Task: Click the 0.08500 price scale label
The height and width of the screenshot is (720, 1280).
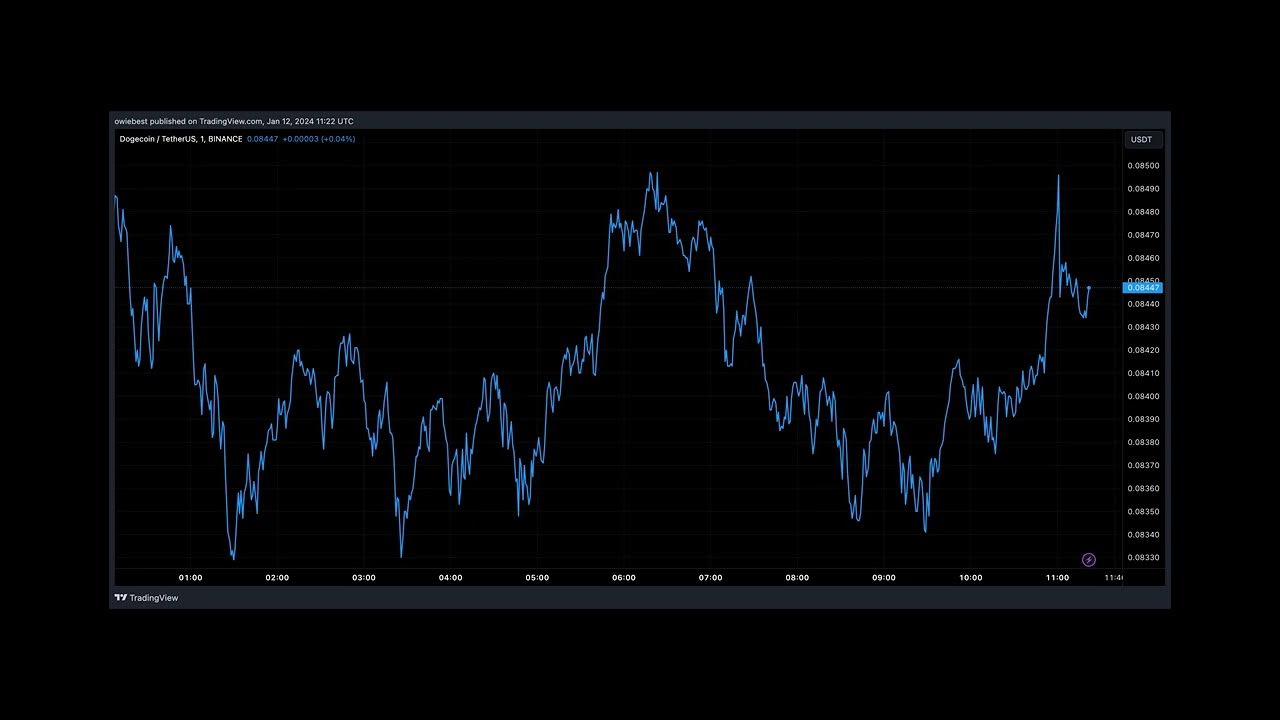Action: (x=1143, y=166)
